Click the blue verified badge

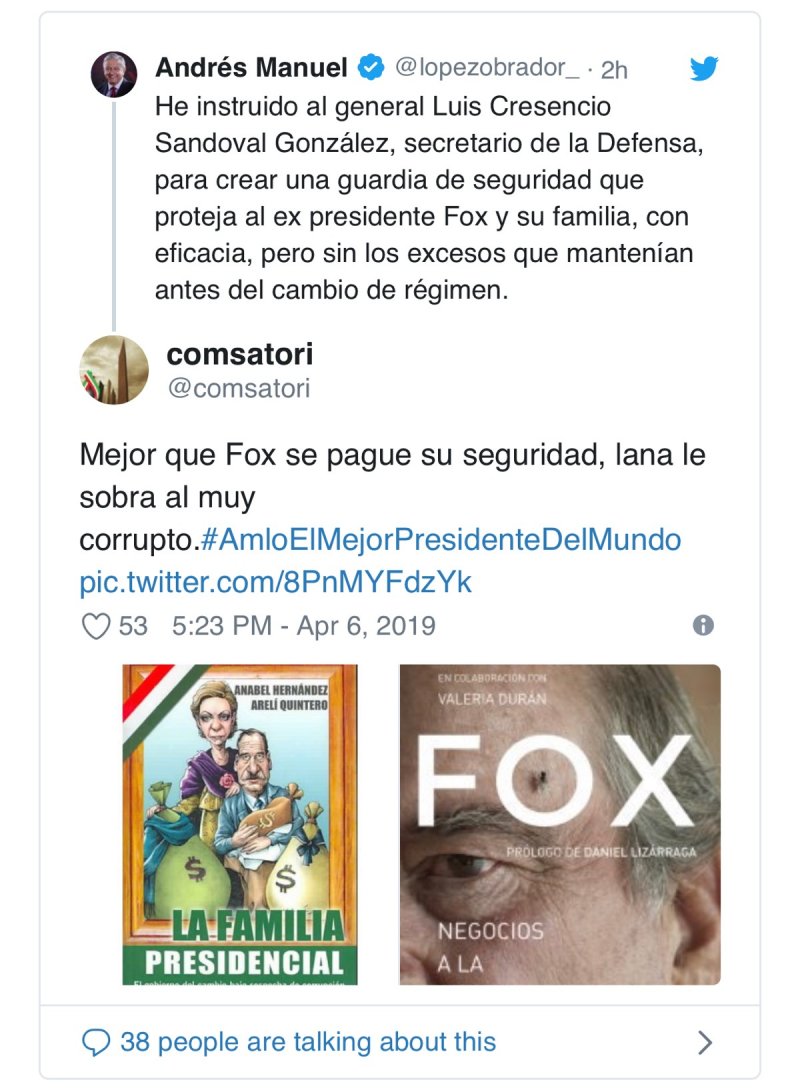(371, 68)
